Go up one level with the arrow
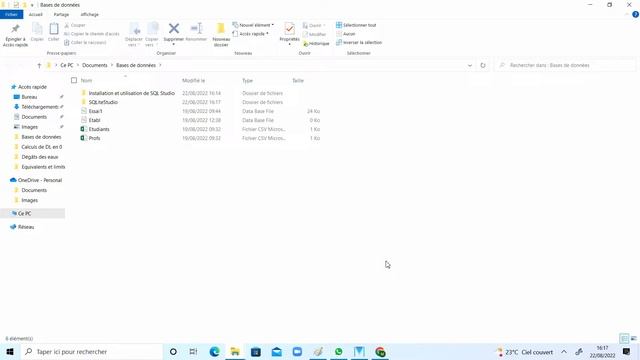Screen dimensions: 640x360 click(39, 65)
